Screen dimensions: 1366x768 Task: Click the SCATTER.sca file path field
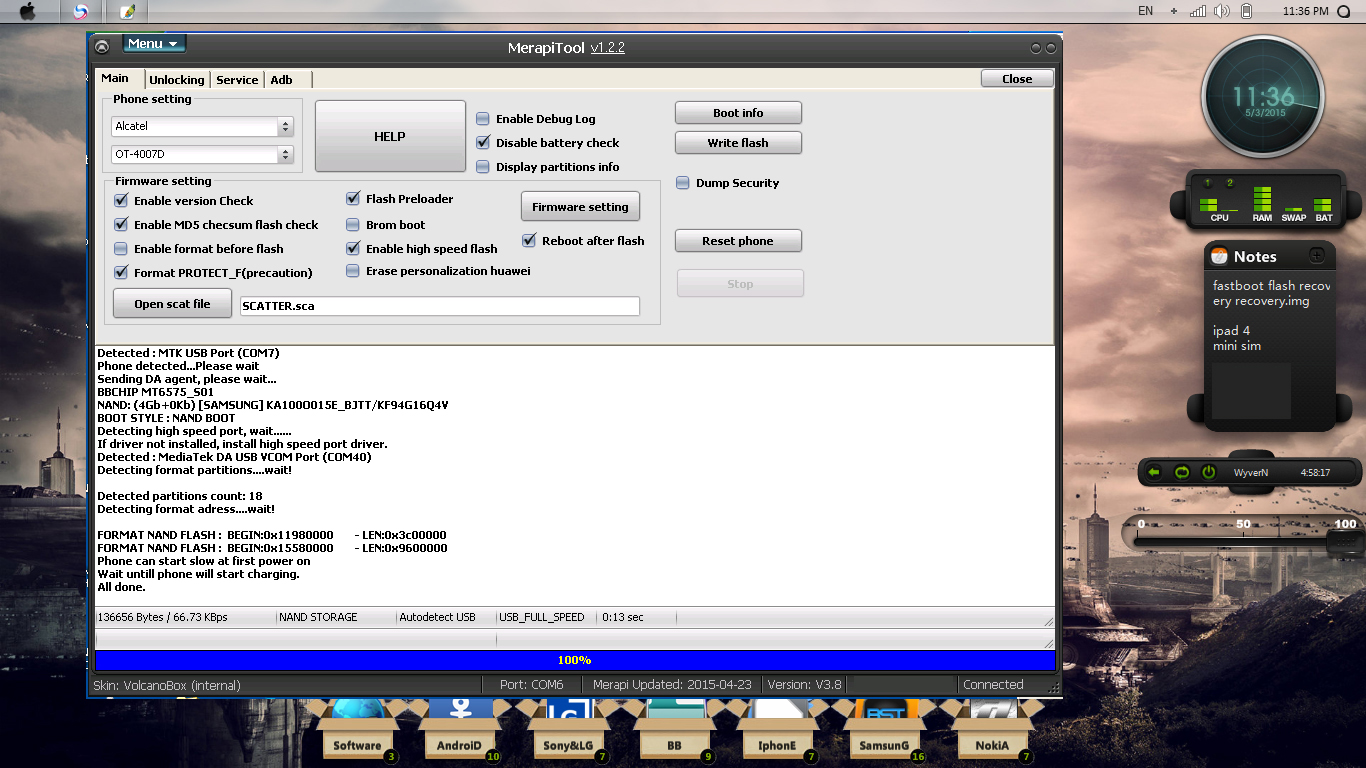tap(440, 306)
